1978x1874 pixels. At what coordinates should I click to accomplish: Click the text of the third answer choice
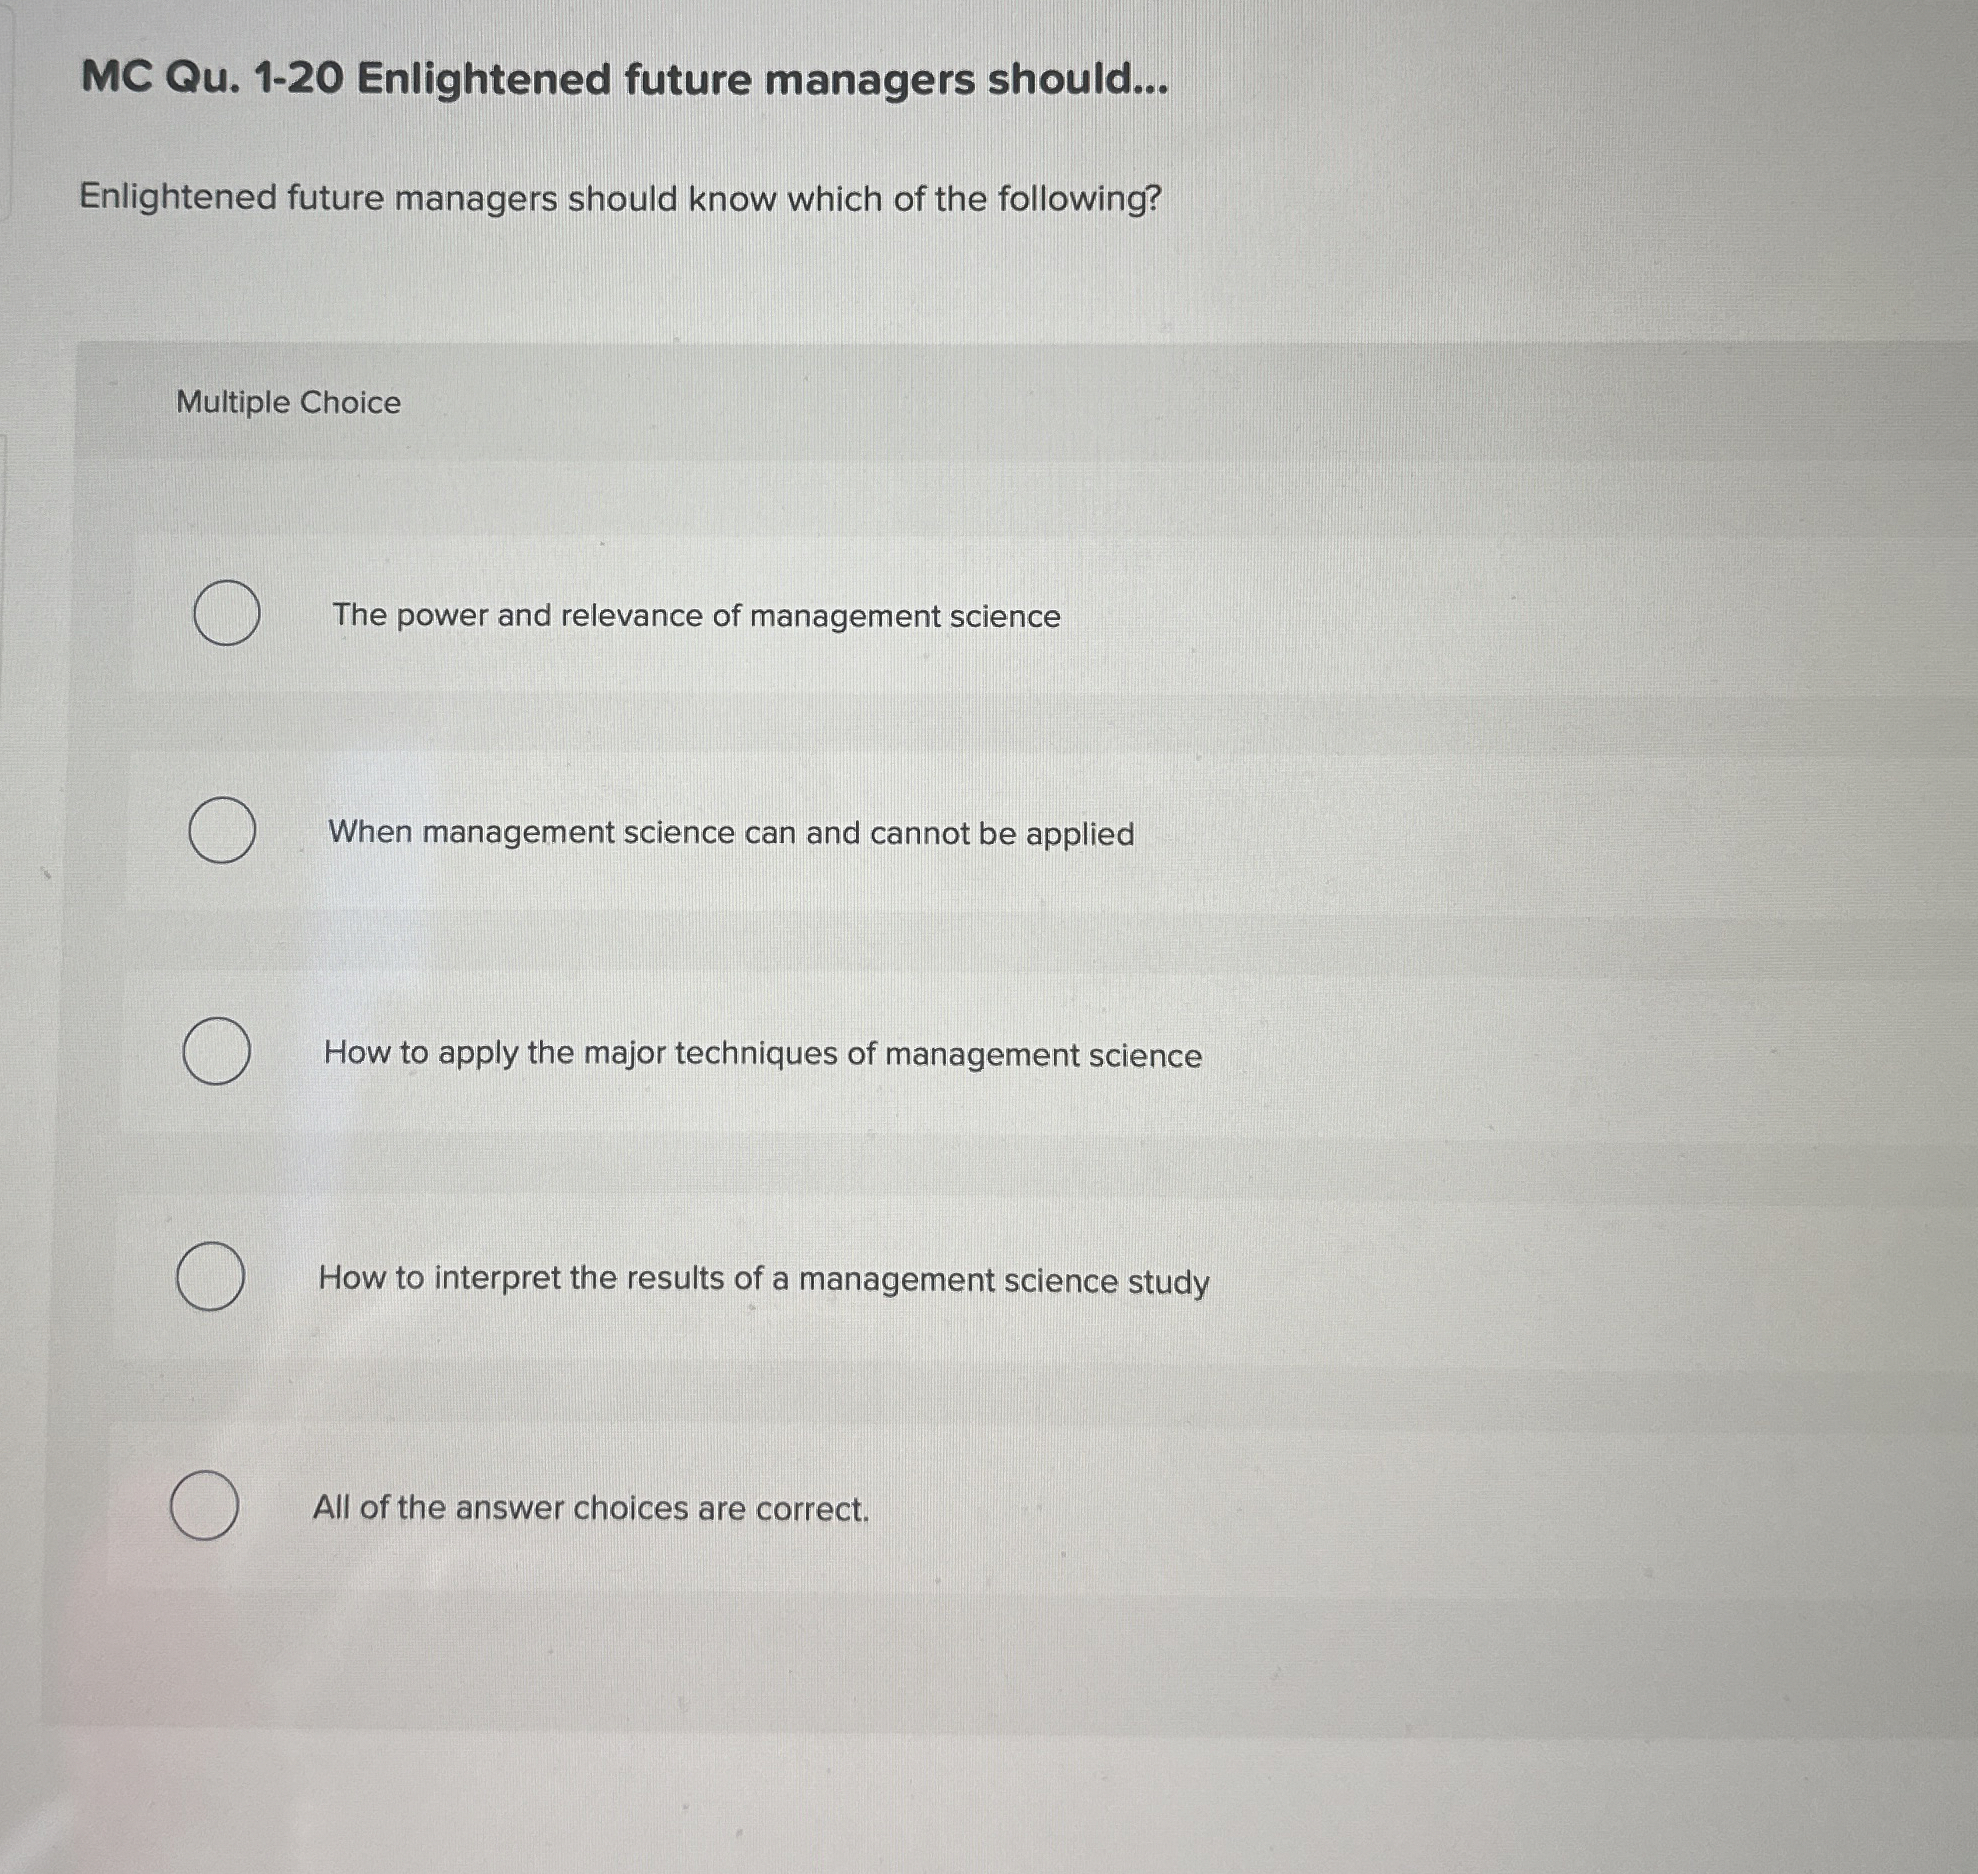tap(763, 1053)
